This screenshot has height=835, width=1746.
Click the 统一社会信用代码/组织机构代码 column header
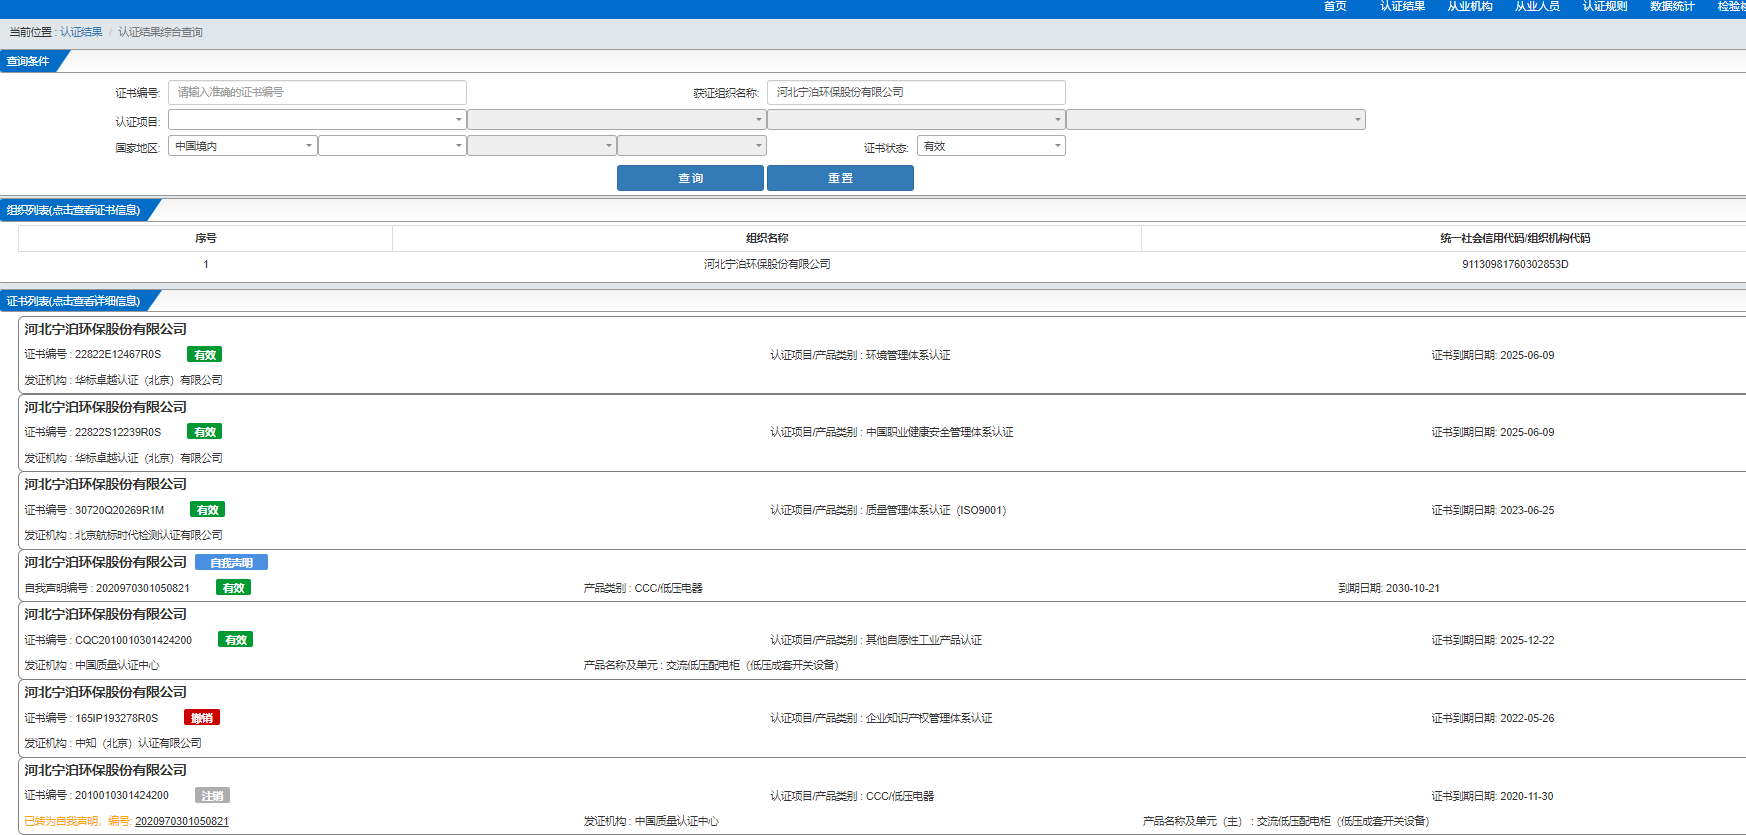click(1515, 238)
